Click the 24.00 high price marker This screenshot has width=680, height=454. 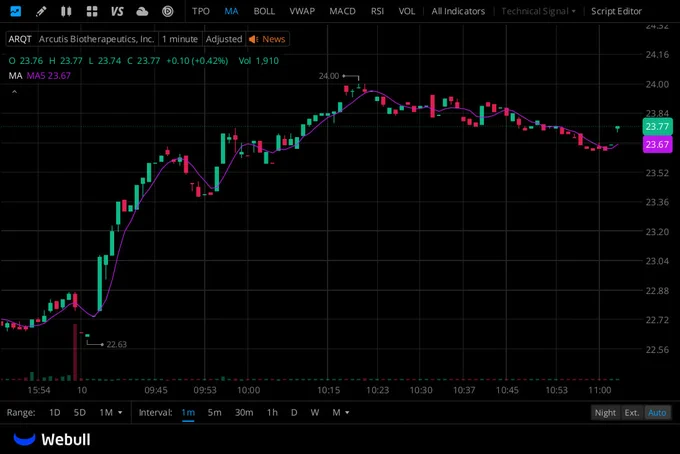(329, 76)
